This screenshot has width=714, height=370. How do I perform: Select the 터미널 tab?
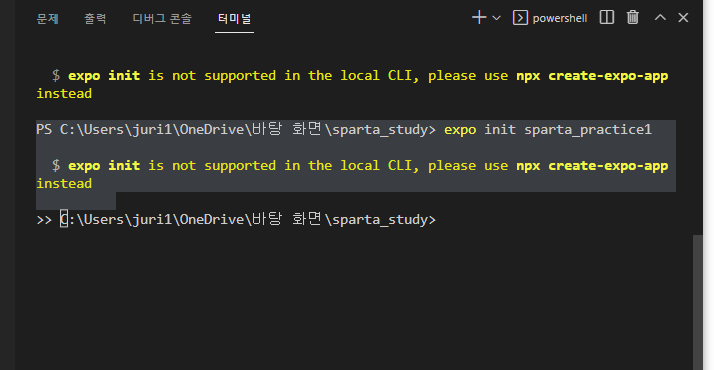point(234,19)
